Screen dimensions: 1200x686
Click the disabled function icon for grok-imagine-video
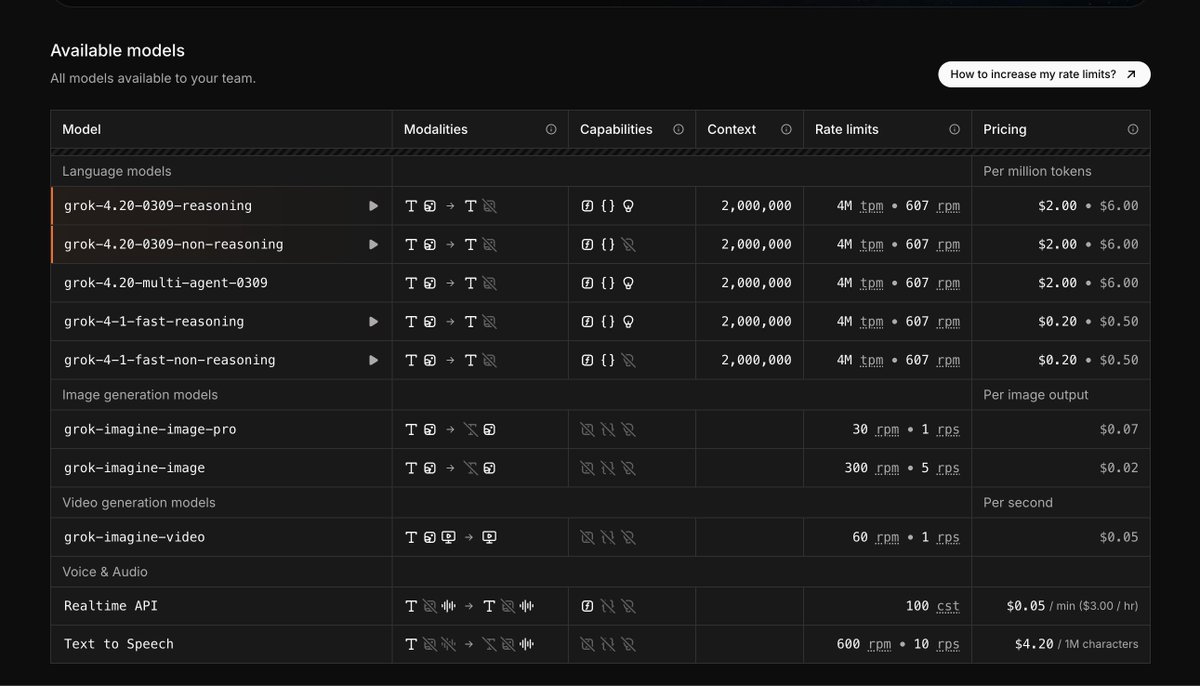pyautogui.click(x=587, y=537)
